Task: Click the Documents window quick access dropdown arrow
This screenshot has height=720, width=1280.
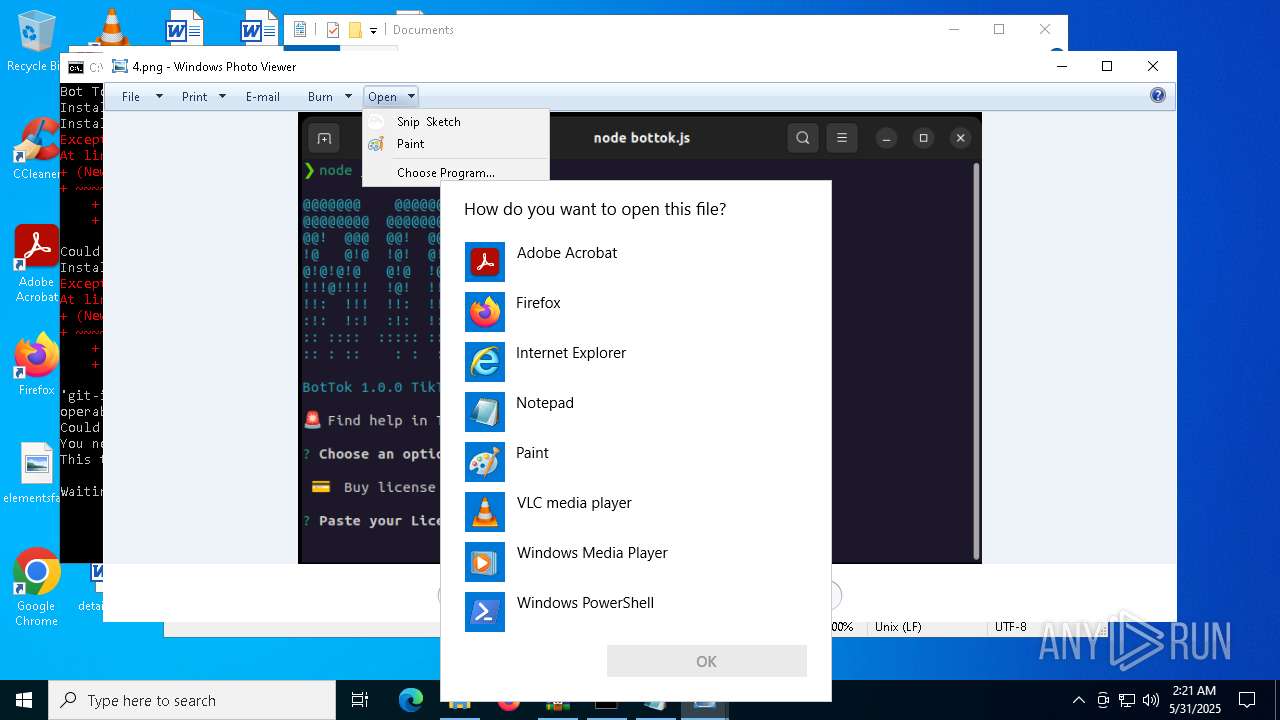Action: point(374,30)
